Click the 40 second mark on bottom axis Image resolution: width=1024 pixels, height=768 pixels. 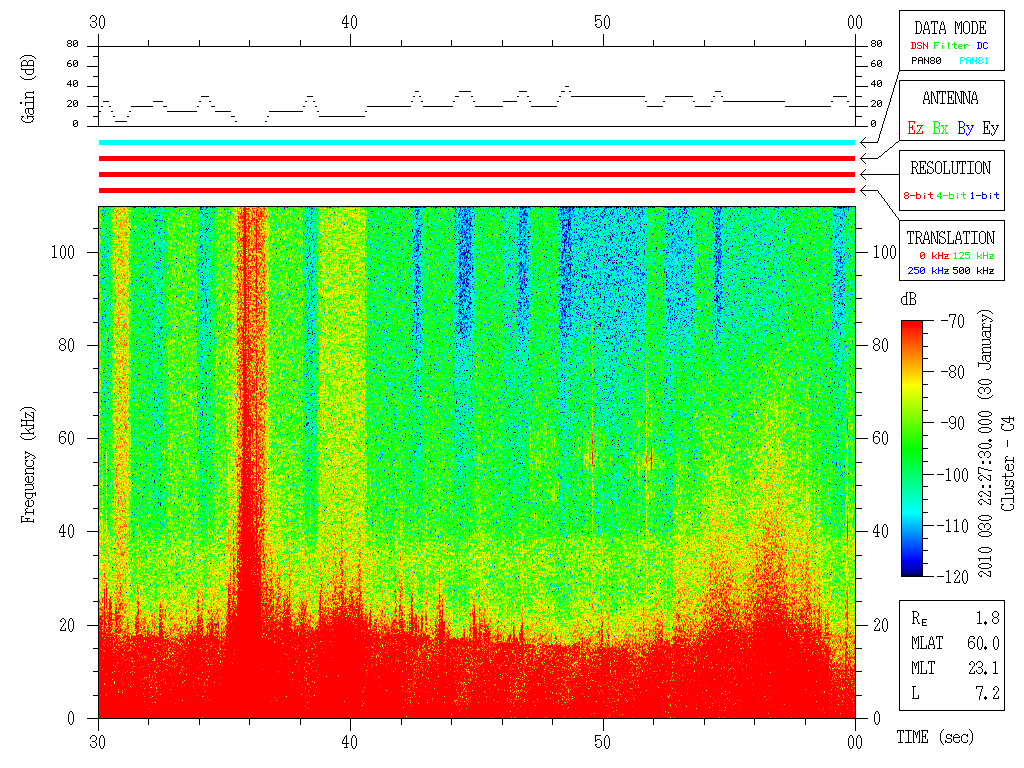click(x=349, y=742)
